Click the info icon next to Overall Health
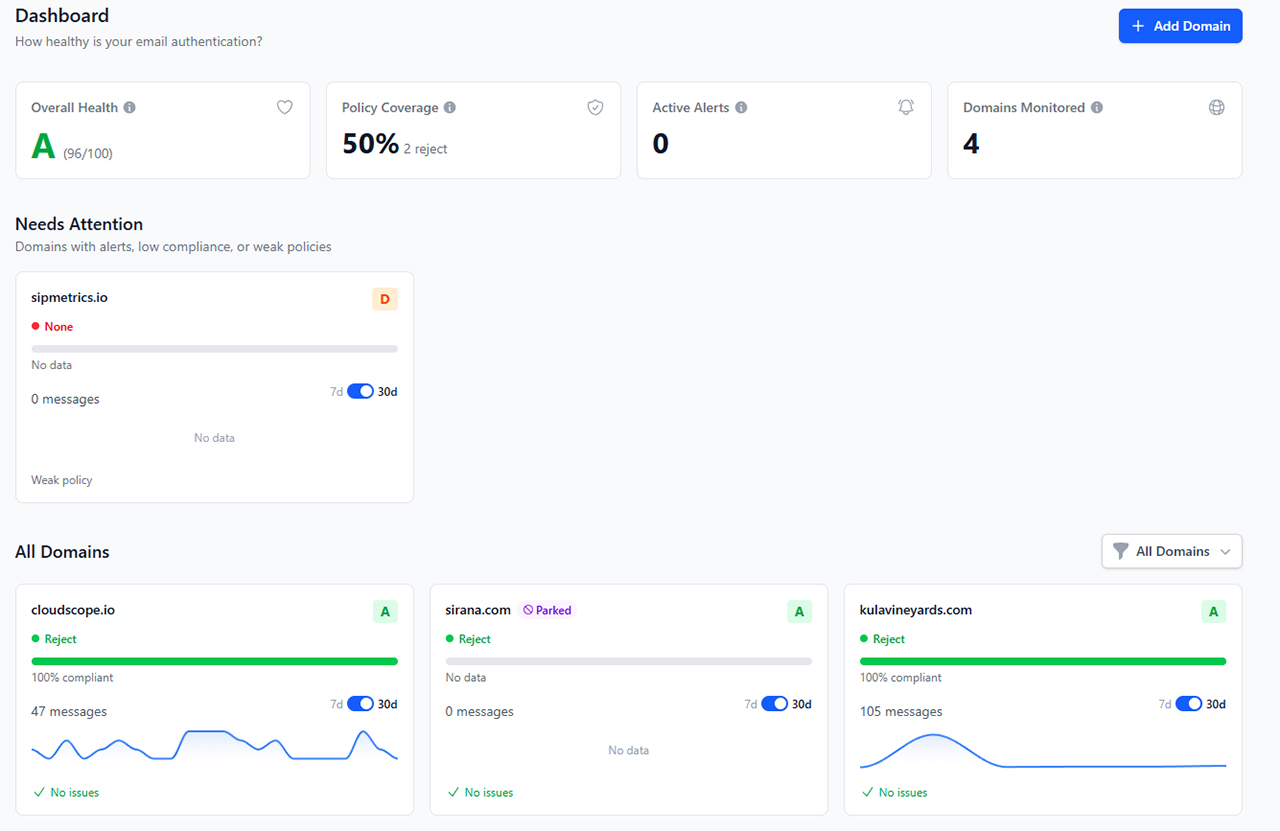 pyautogui.click(x=130, y=108)
